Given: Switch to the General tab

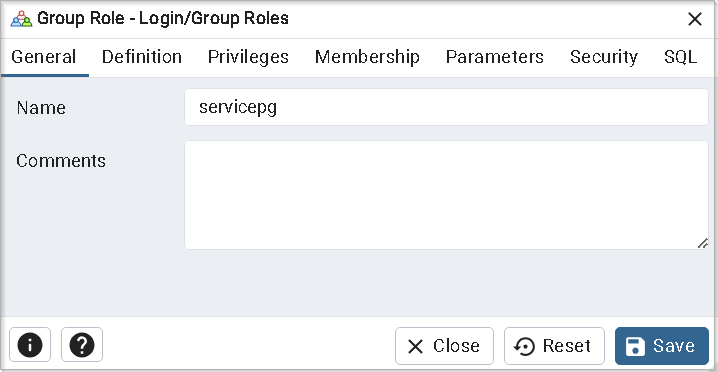Looking at the screenshot, I should pyautogui.click(x=44, y=57).
